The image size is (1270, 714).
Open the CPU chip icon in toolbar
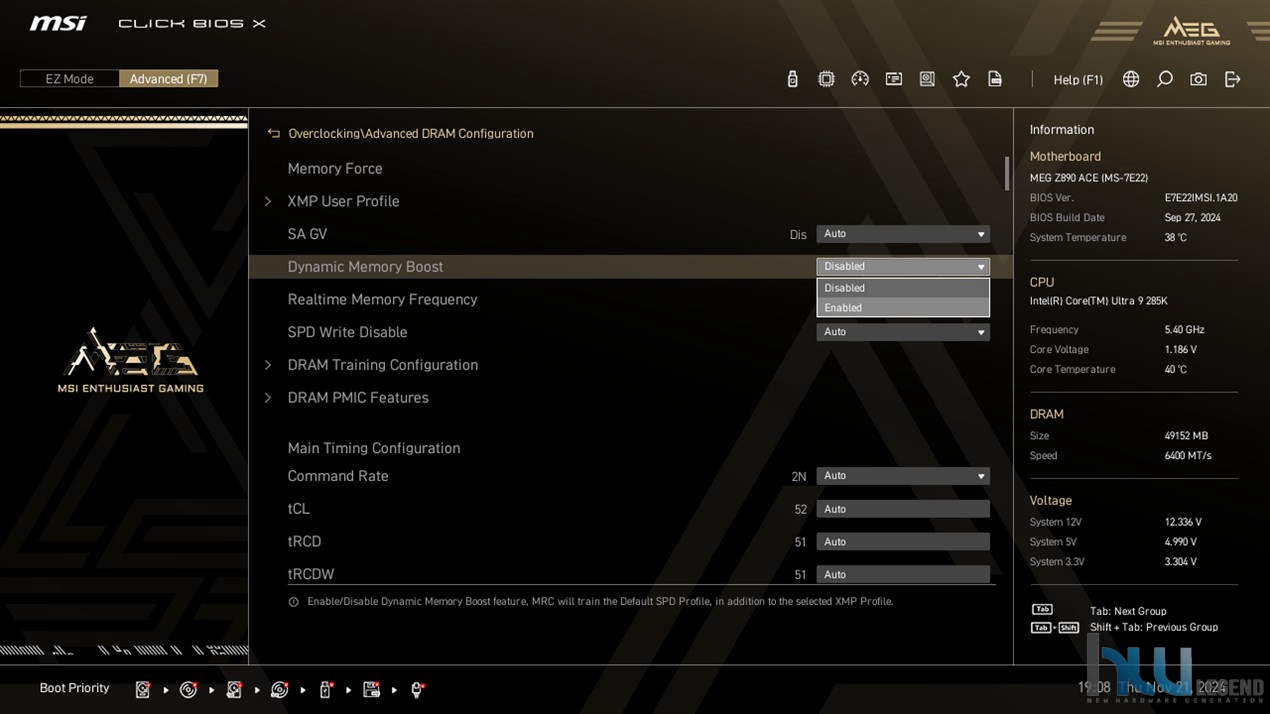tap(826, 79)
